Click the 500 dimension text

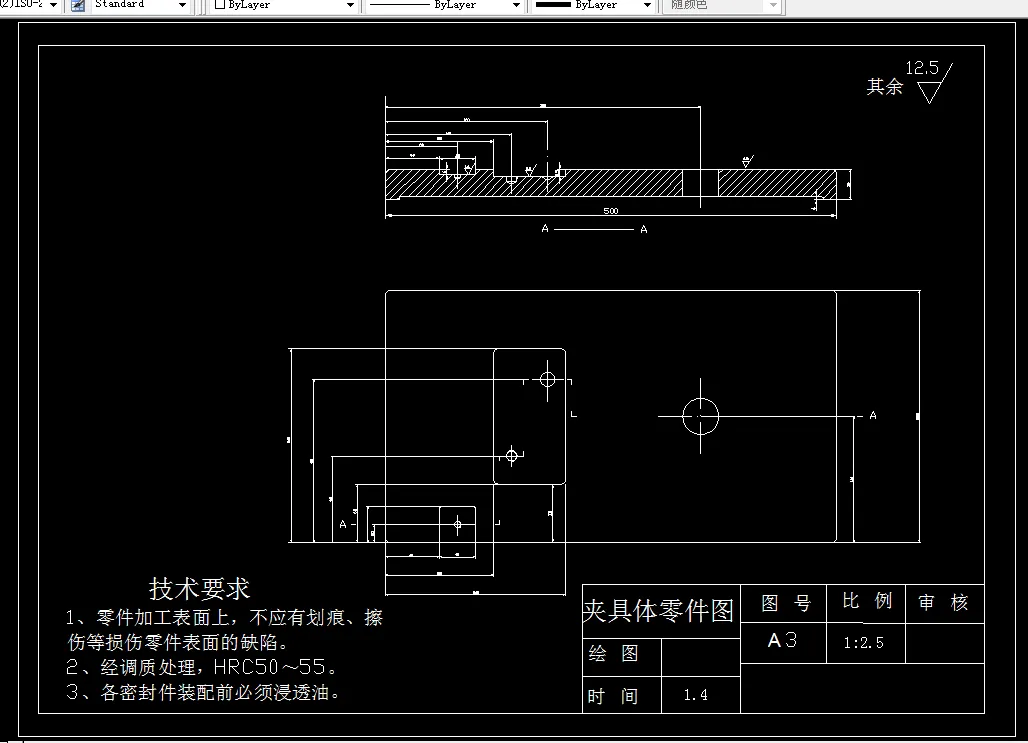click(x=611, y=209)
